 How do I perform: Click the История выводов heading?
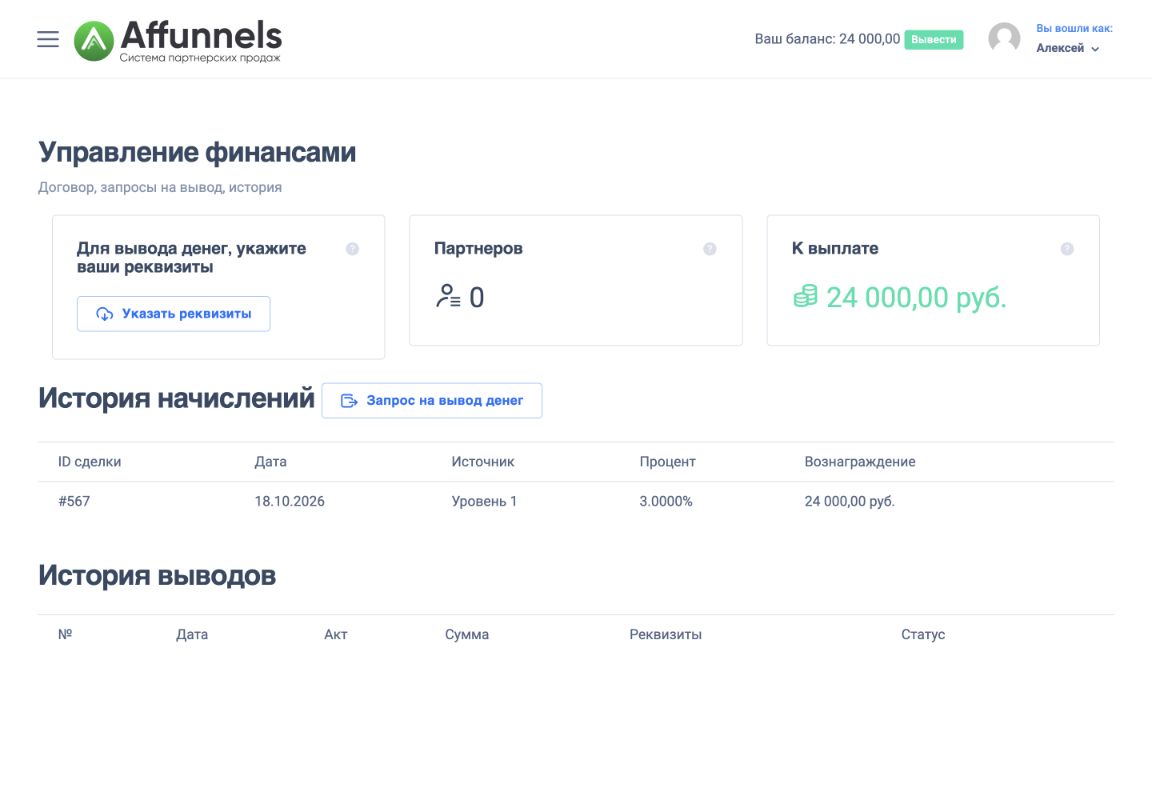[157, 575]
